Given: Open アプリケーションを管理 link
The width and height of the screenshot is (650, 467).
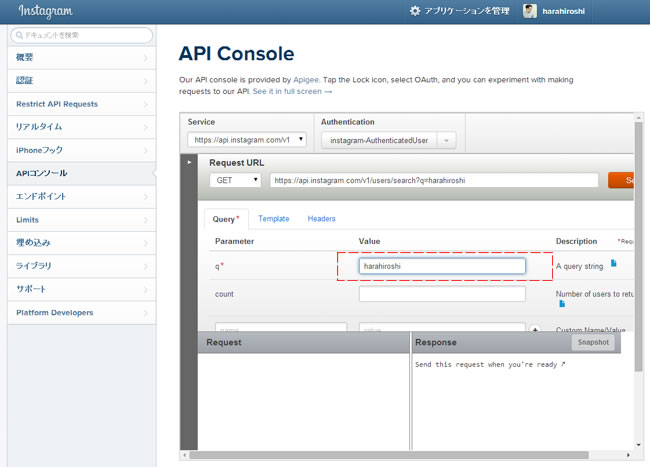Looking at the screenshot, I should (467, 11).
